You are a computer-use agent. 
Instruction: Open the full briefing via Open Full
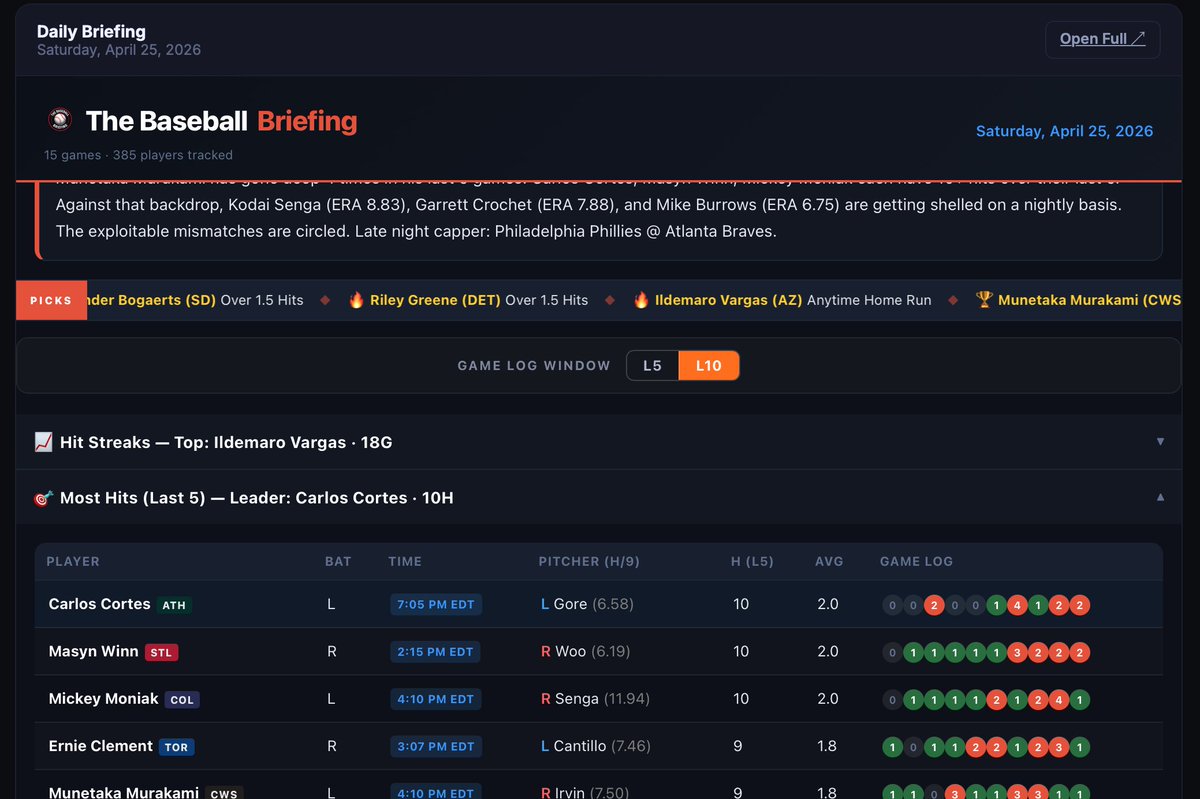click(1102, 39)
